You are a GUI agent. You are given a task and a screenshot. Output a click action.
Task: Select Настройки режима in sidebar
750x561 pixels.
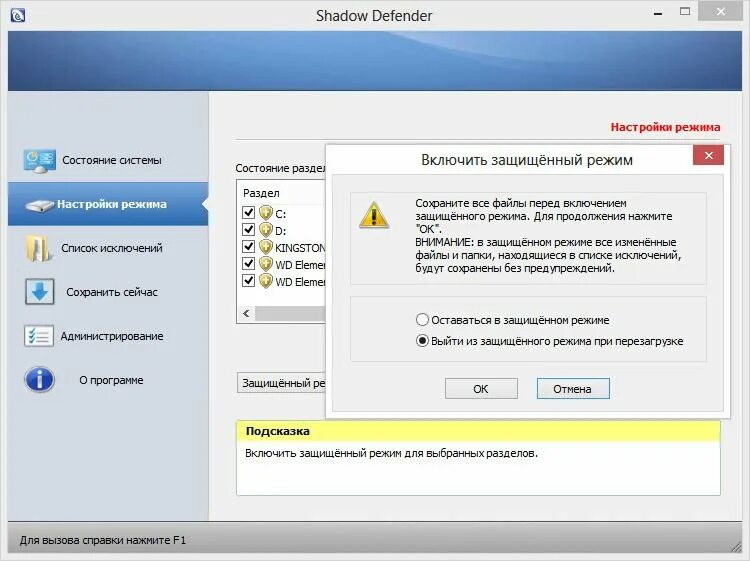pyautogui.click(x=108, y=204)
